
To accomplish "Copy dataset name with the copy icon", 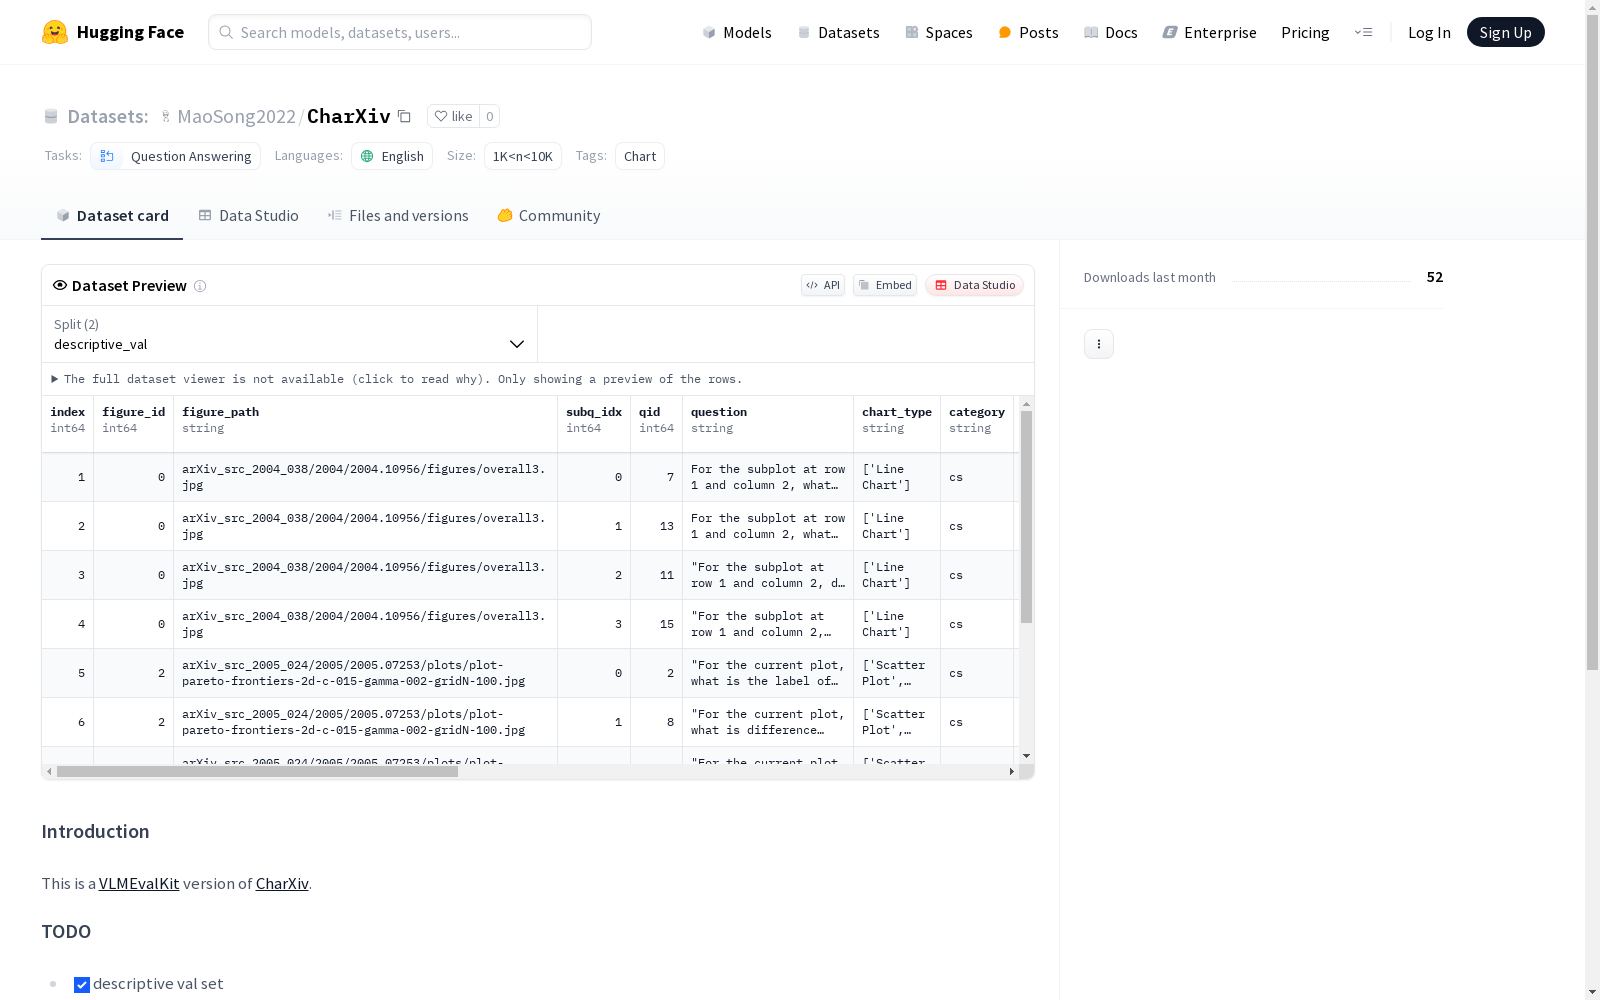I will pyautogui.click(x=404, y=116).
